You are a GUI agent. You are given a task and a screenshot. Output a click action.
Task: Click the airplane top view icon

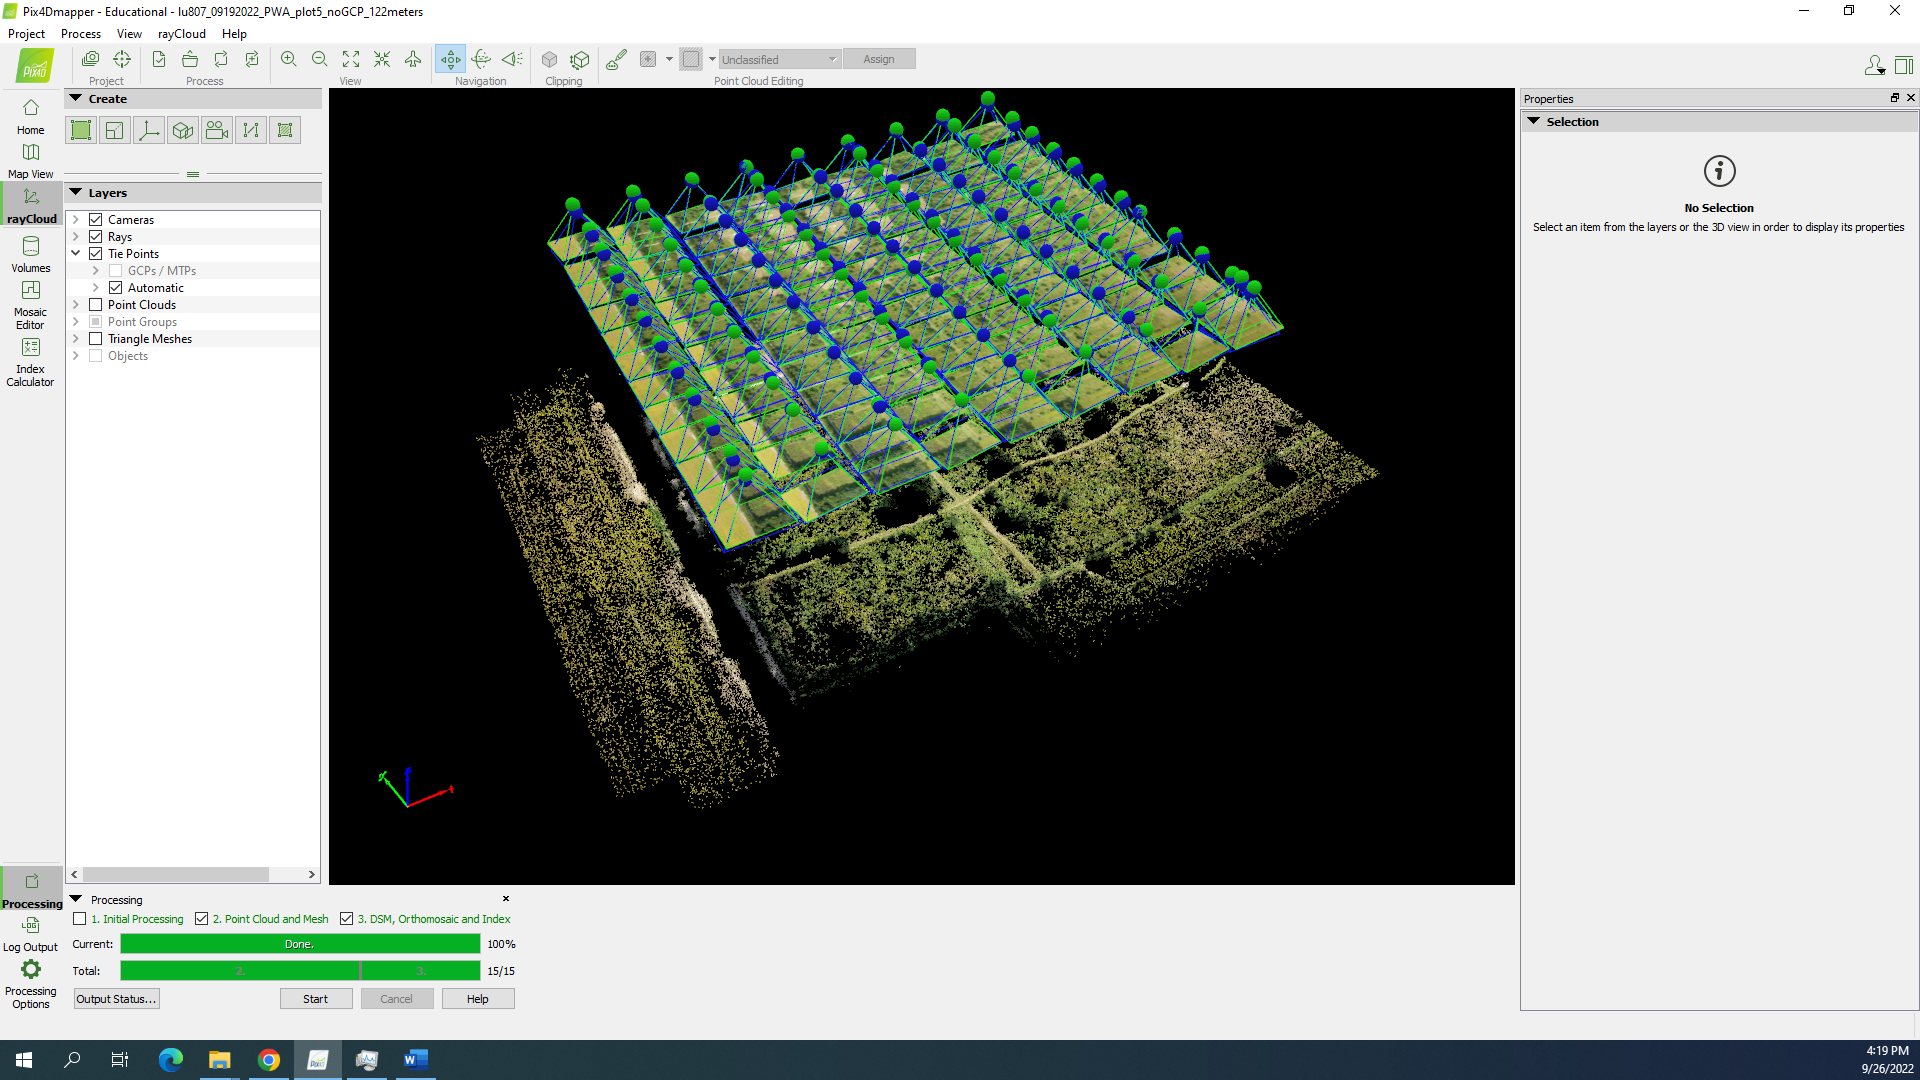coord(413,59)
